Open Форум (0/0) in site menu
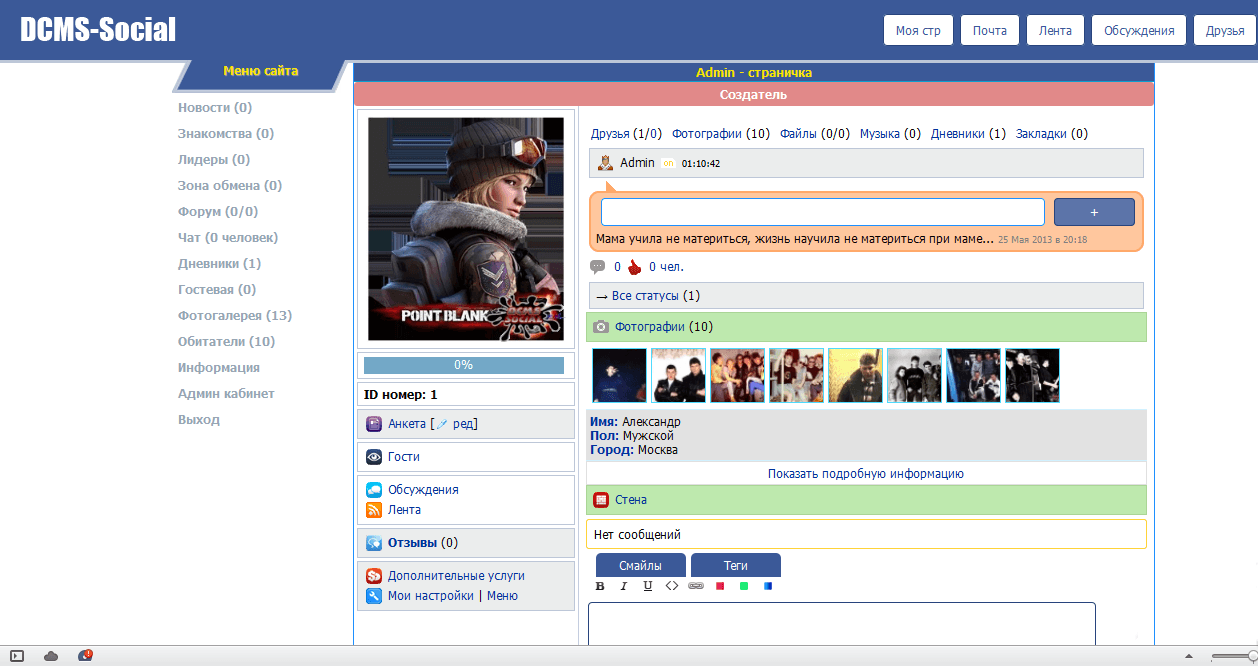Image resolution: width=1258 pixels, height=666 pixels. [x=218, y=212]
